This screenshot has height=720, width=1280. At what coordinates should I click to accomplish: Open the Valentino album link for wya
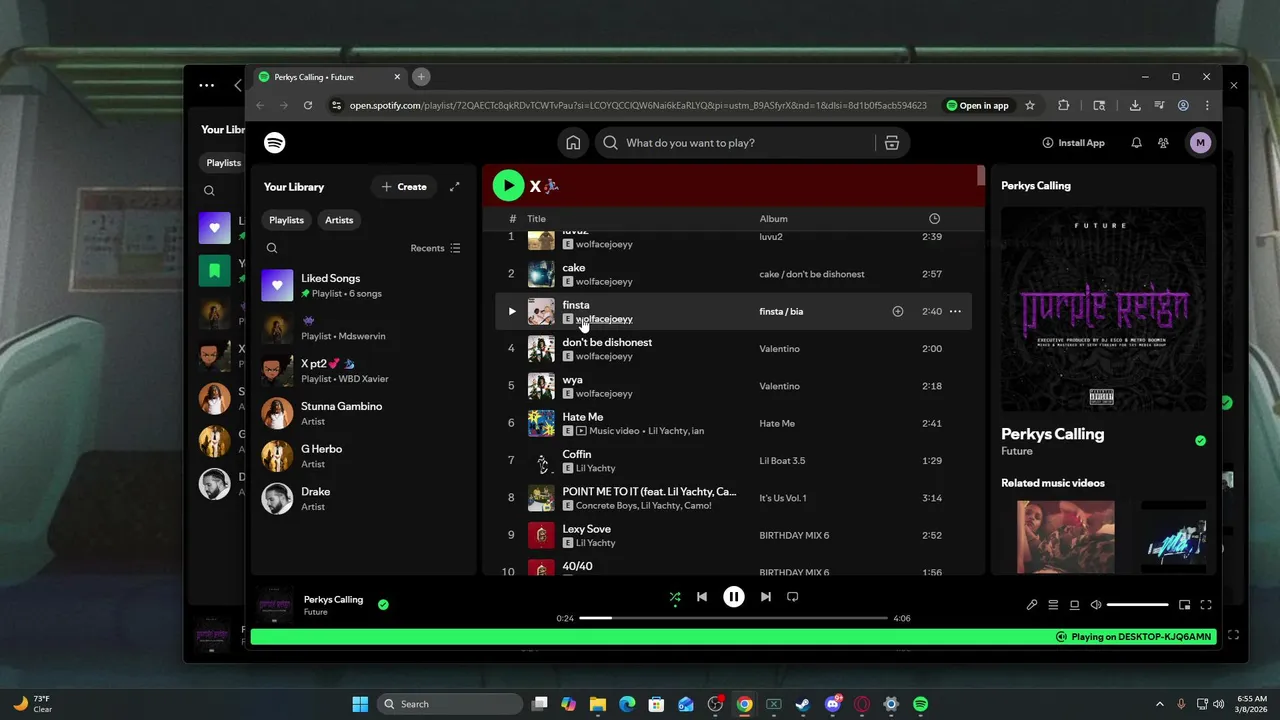click(779, 386)
